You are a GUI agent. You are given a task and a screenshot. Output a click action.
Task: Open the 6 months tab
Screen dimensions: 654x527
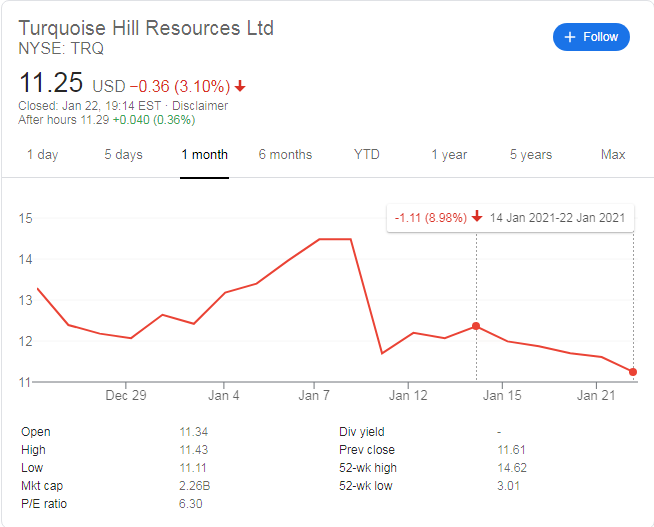click(x=285, y=155)
